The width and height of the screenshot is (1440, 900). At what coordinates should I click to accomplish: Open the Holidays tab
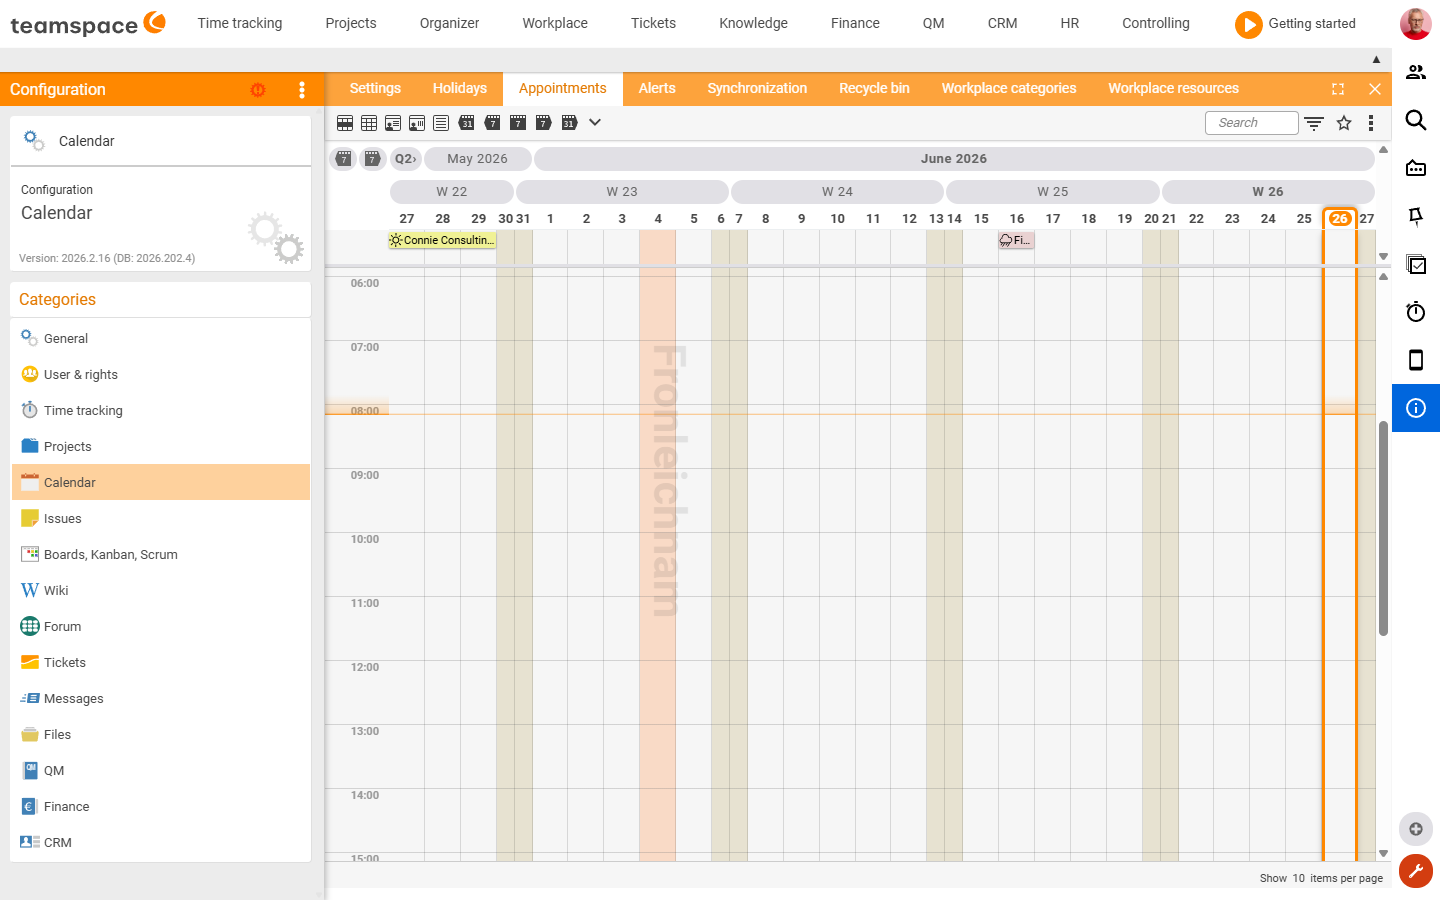[x=460, y=88]
